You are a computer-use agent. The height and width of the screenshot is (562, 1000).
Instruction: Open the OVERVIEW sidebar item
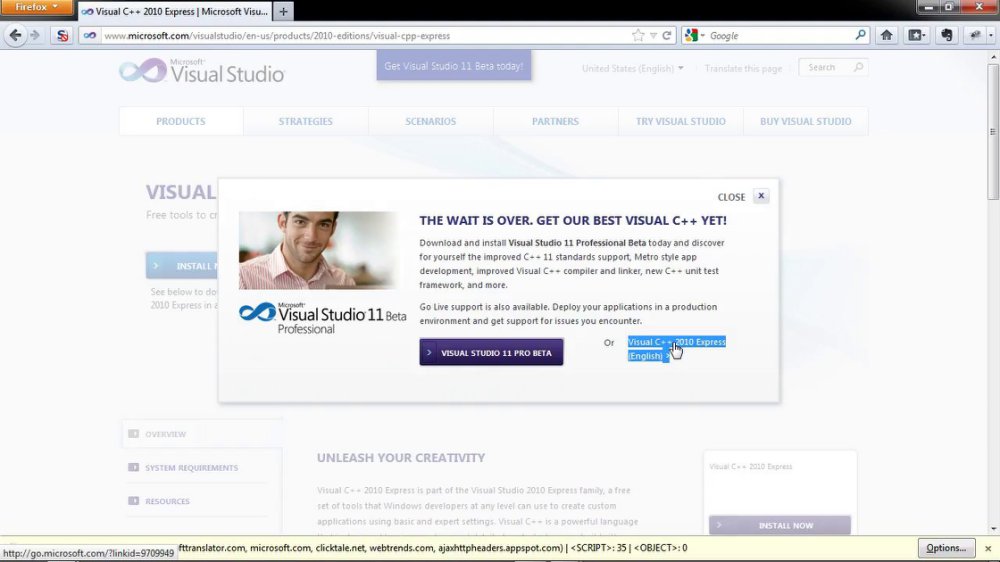[x=165, y=434]
